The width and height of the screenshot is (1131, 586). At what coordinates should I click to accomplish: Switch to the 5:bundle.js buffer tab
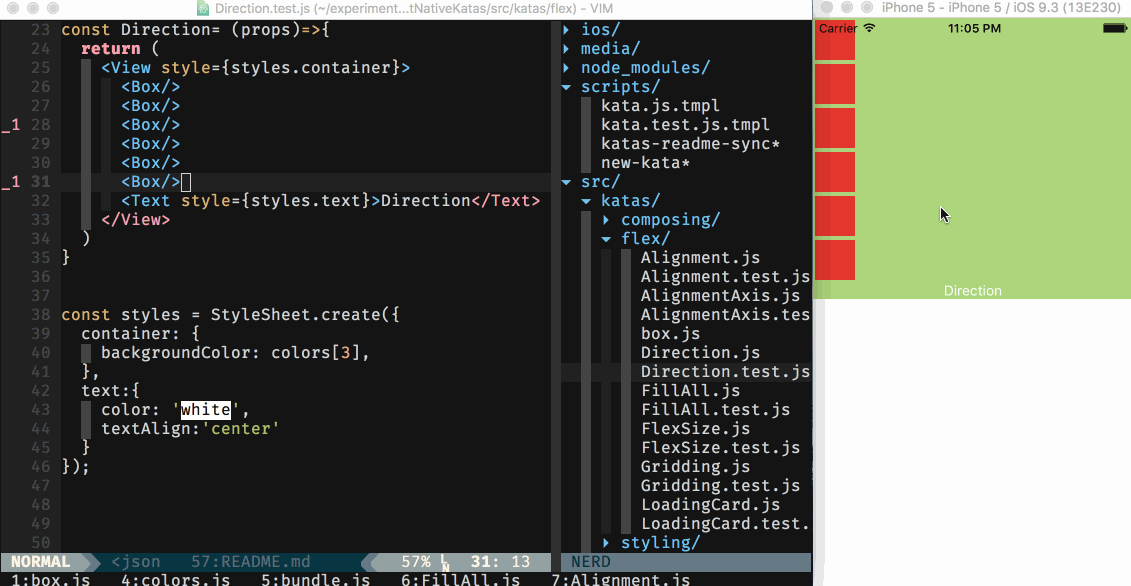315,580
